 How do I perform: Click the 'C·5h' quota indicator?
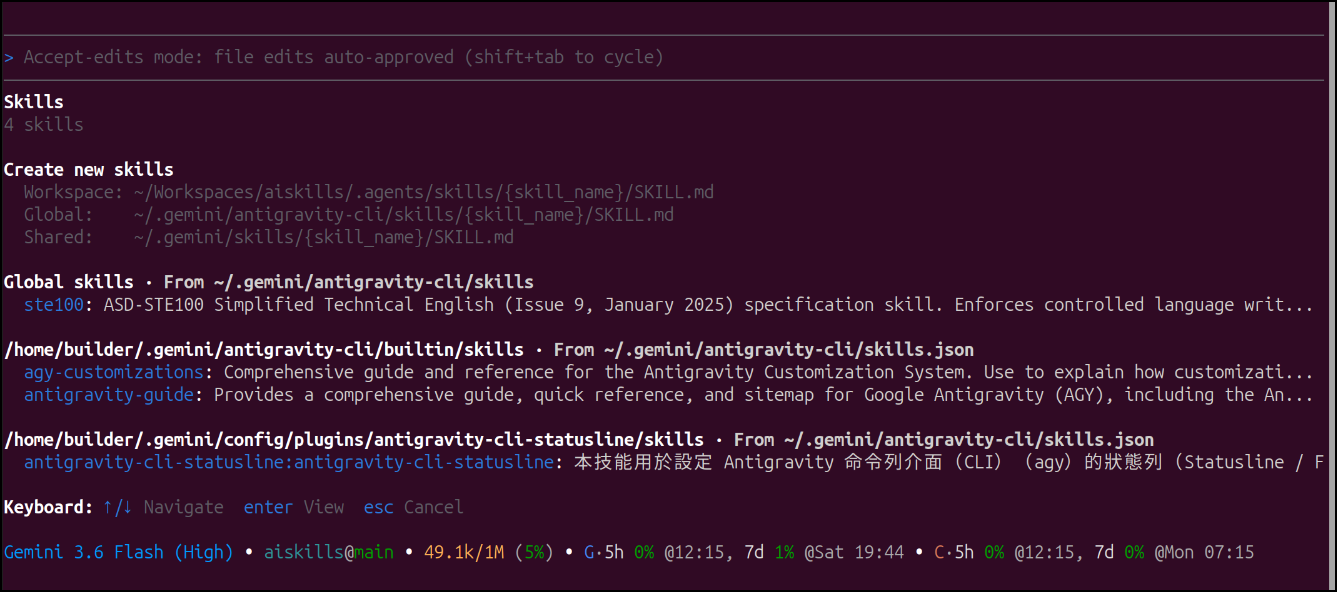pyautogui.click(x=954, y=552)
